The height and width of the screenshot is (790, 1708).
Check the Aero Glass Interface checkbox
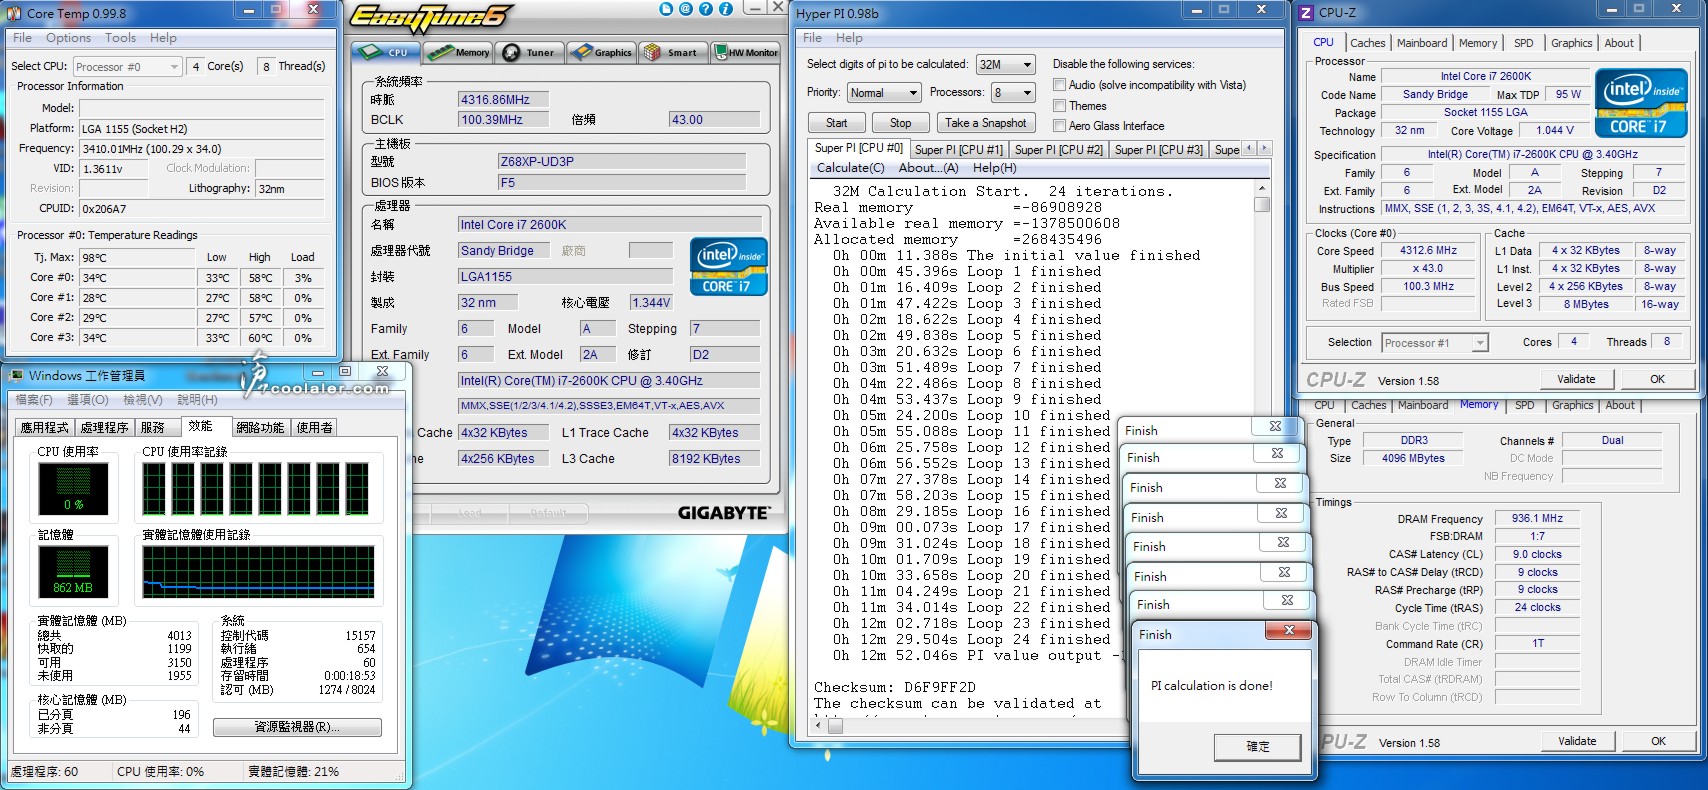(1060, 126)
